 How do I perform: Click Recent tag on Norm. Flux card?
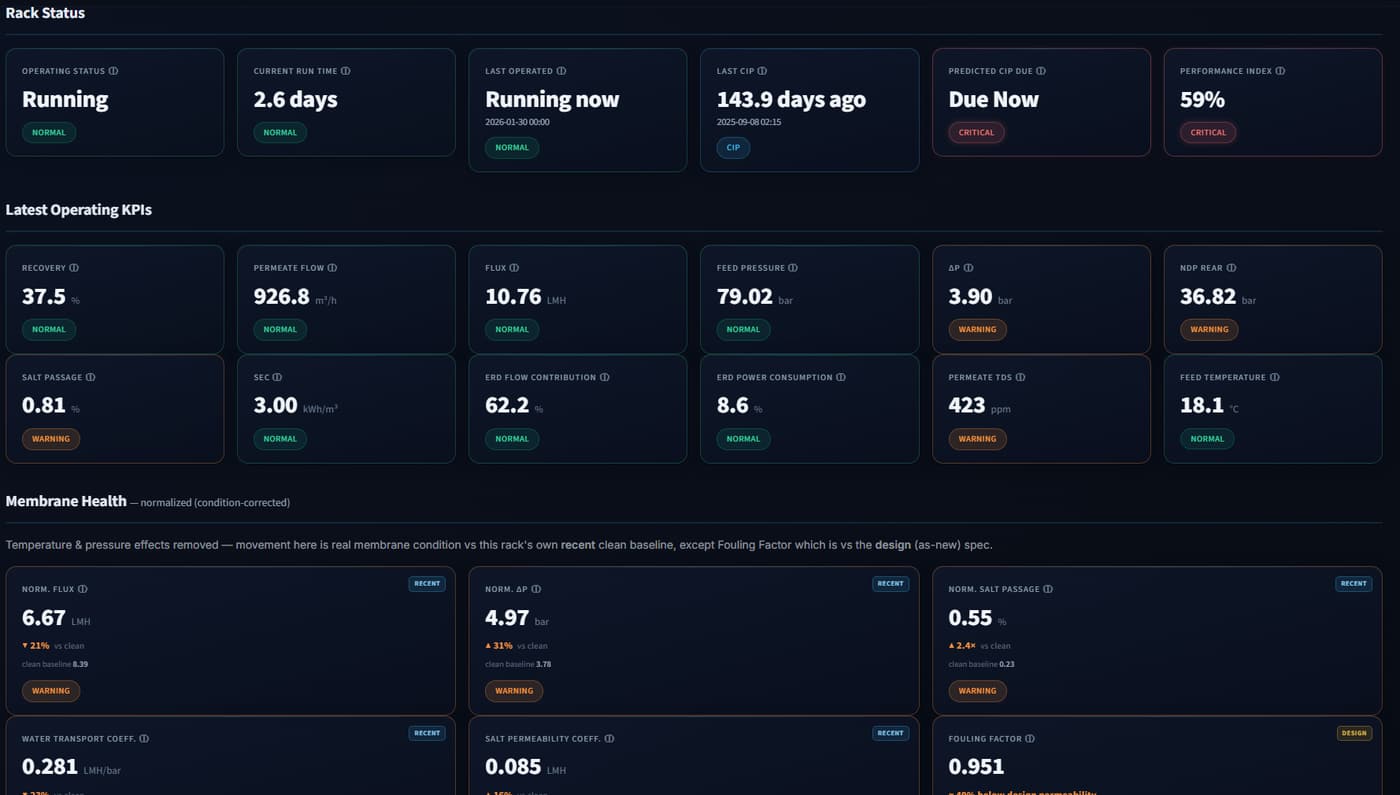[x=427, y=583]
